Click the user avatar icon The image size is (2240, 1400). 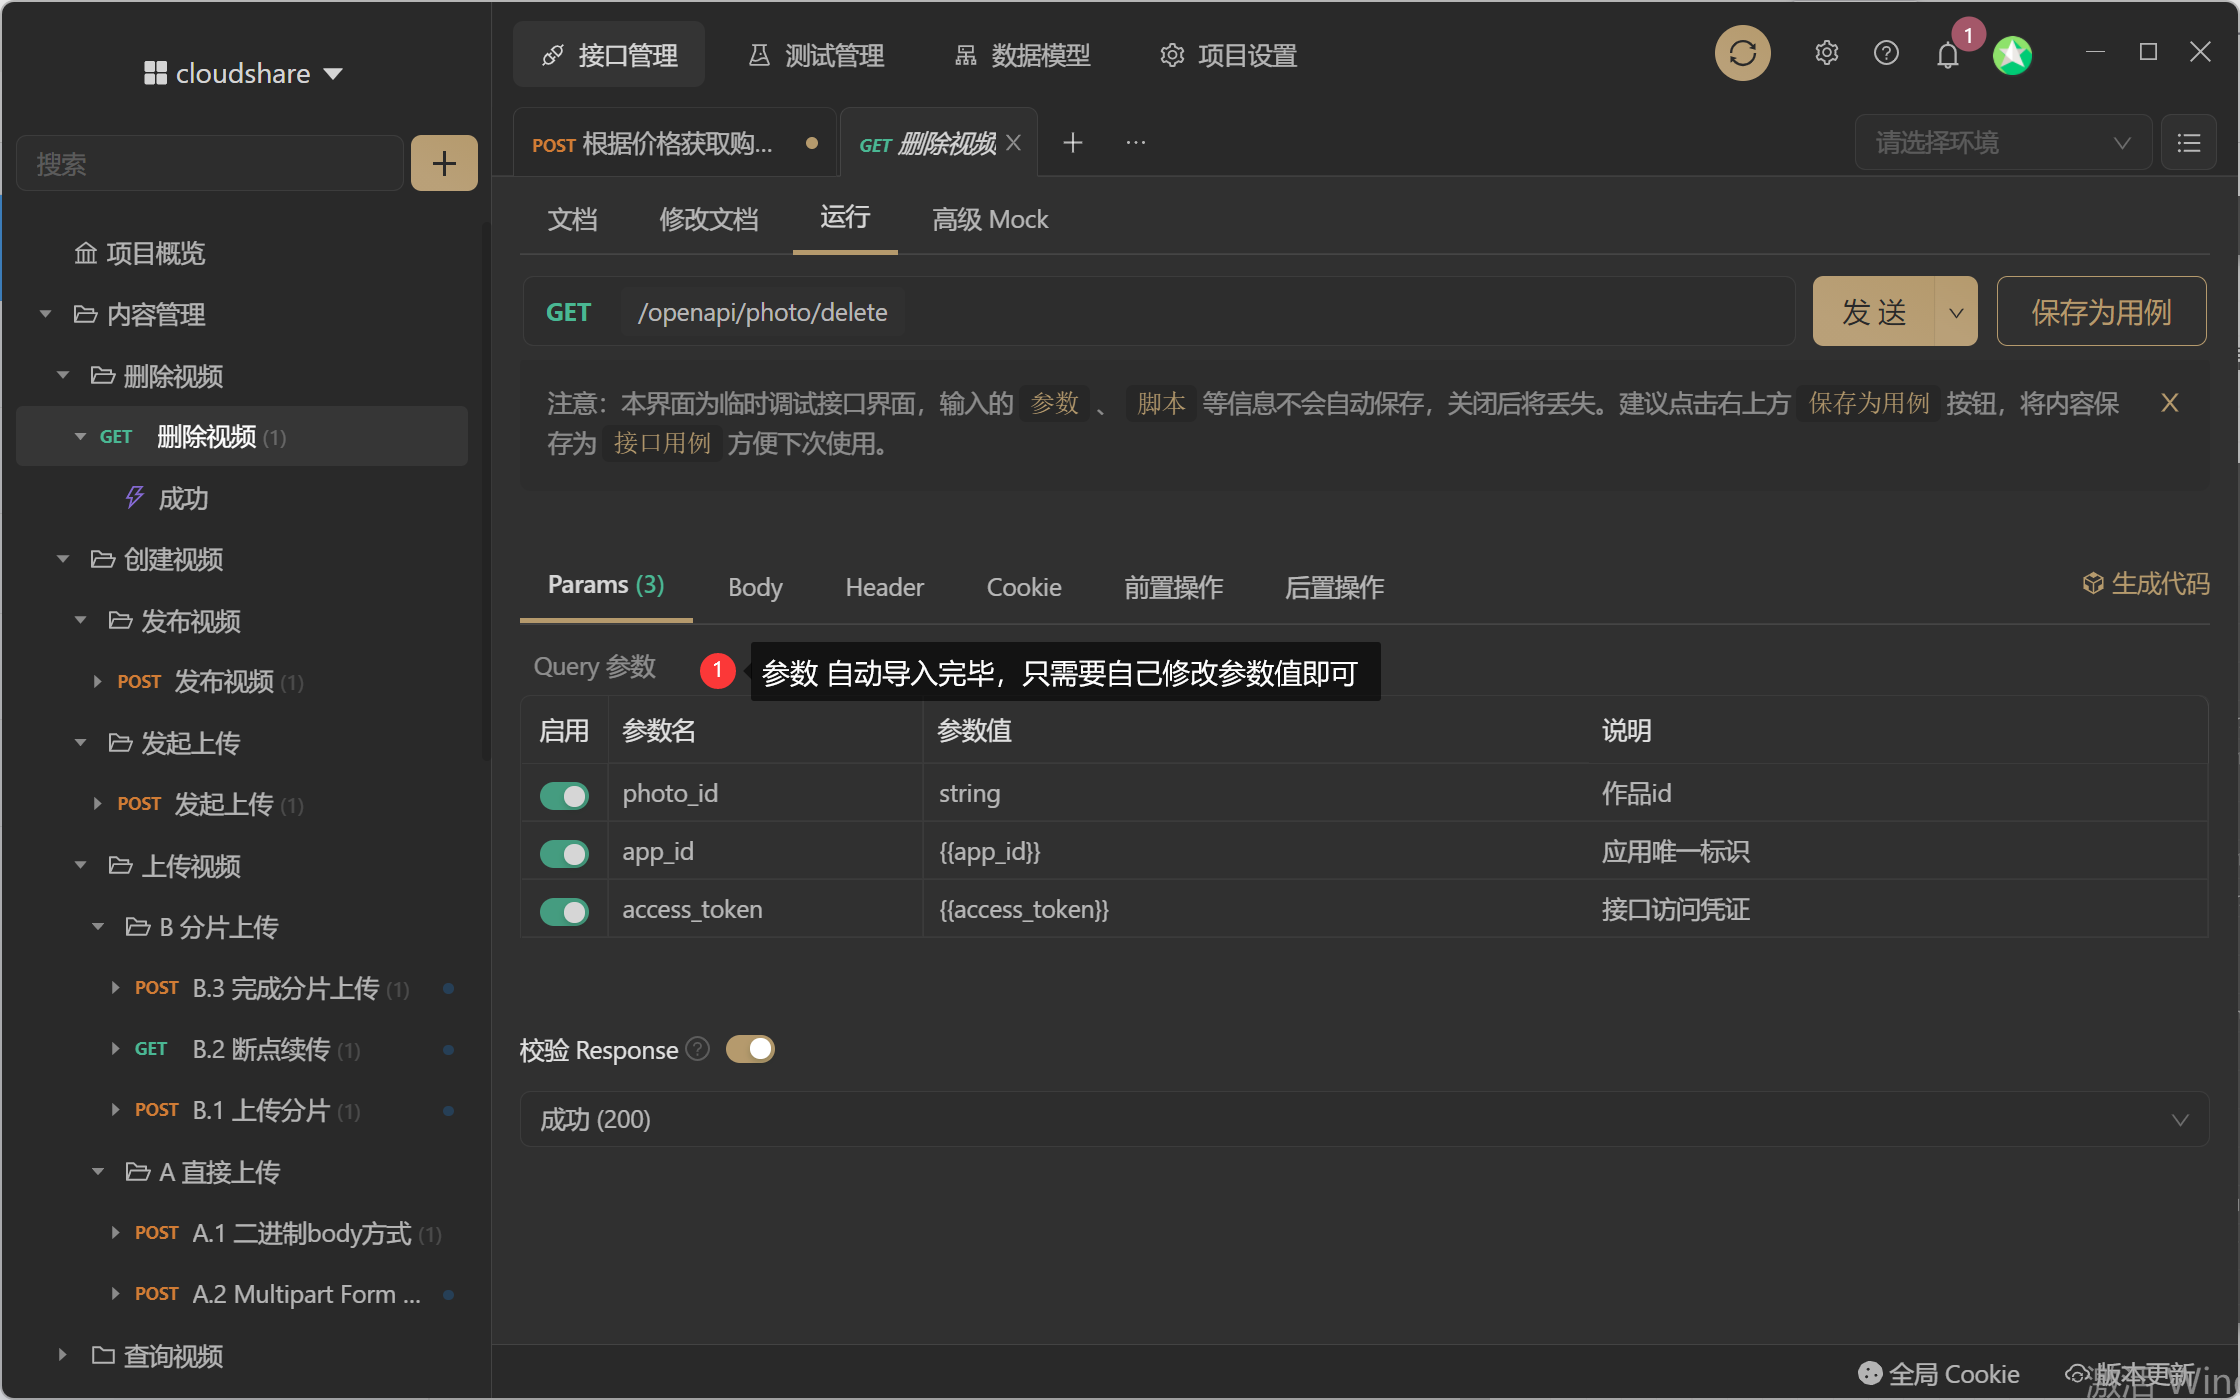2012,55
